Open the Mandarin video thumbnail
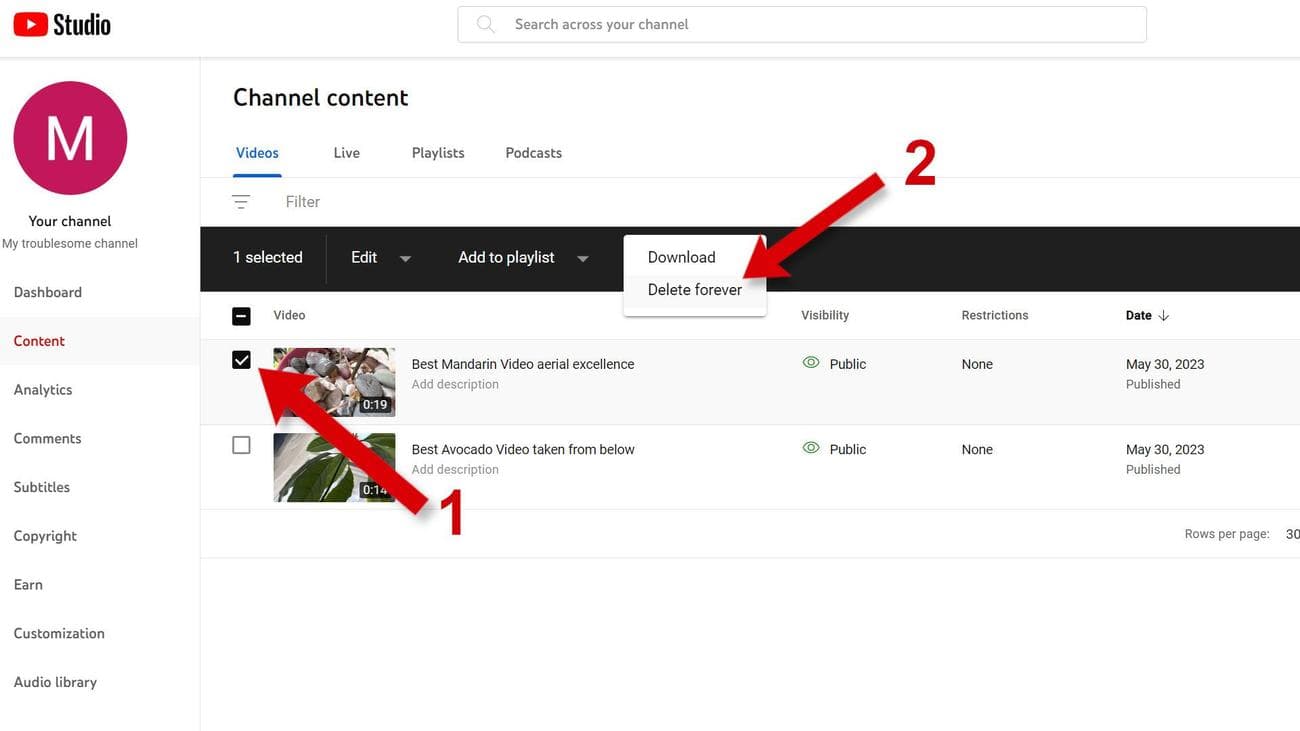 334,382
